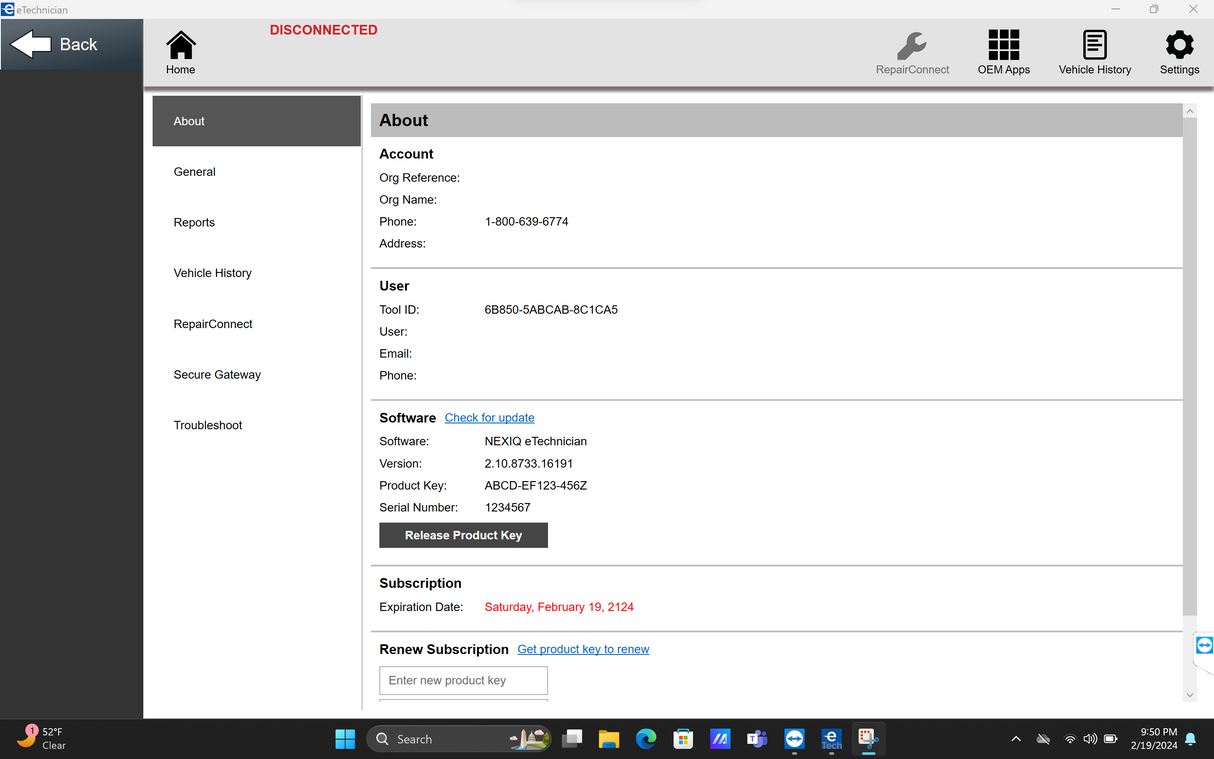Open Vehicle History in settings sidebar
1214x759 pixels.
(x=213, y=273)
